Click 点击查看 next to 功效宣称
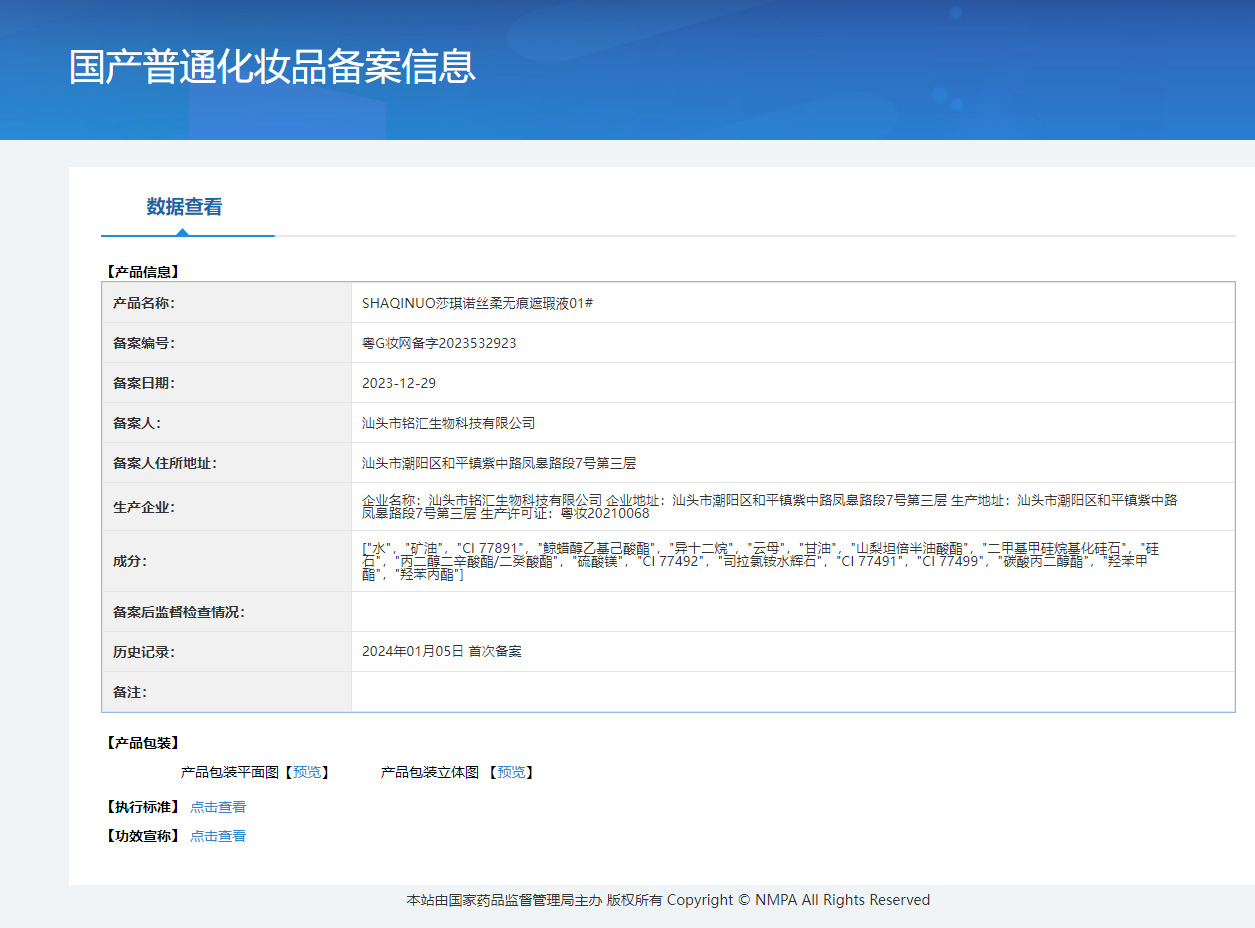This screenshot has height=928, width=1255. pyautogui.click(x=218, y=836)
